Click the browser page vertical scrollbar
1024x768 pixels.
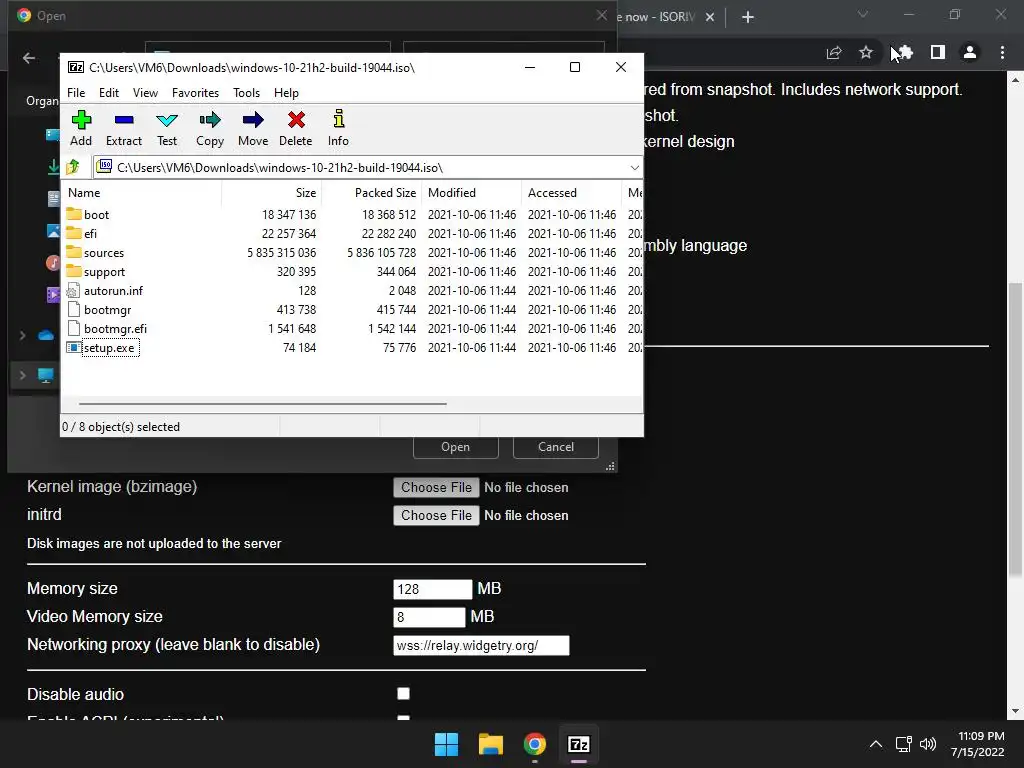(1015, 429)
